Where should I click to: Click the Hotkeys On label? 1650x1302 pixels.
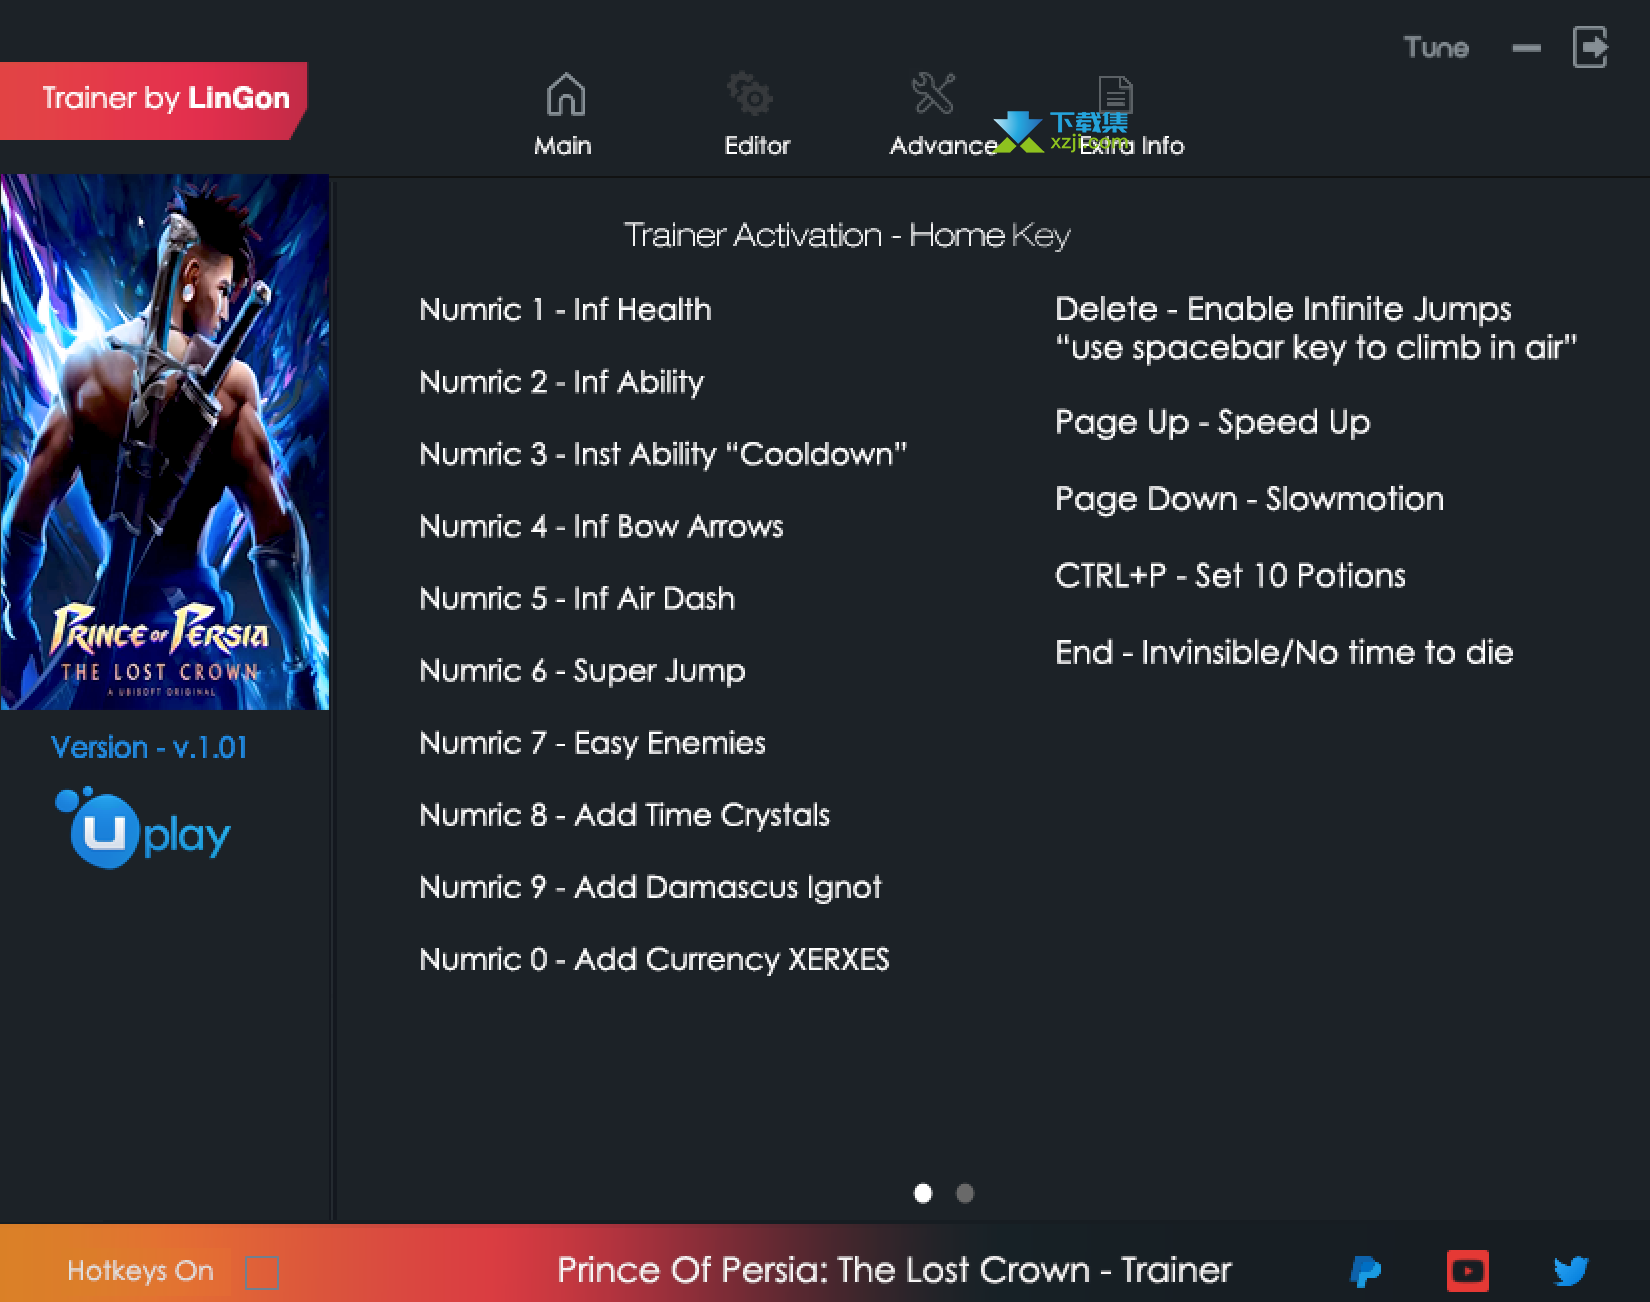click(x=140, y=1271)
